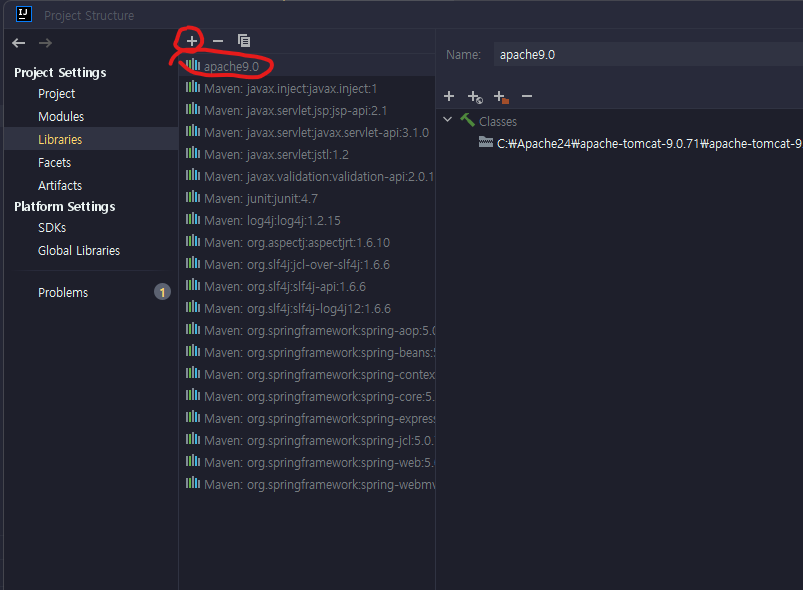The width and height of the screenshot is (803, 590).
Task: Open the Artifacts settings page
Action: (x=60, y=185)
